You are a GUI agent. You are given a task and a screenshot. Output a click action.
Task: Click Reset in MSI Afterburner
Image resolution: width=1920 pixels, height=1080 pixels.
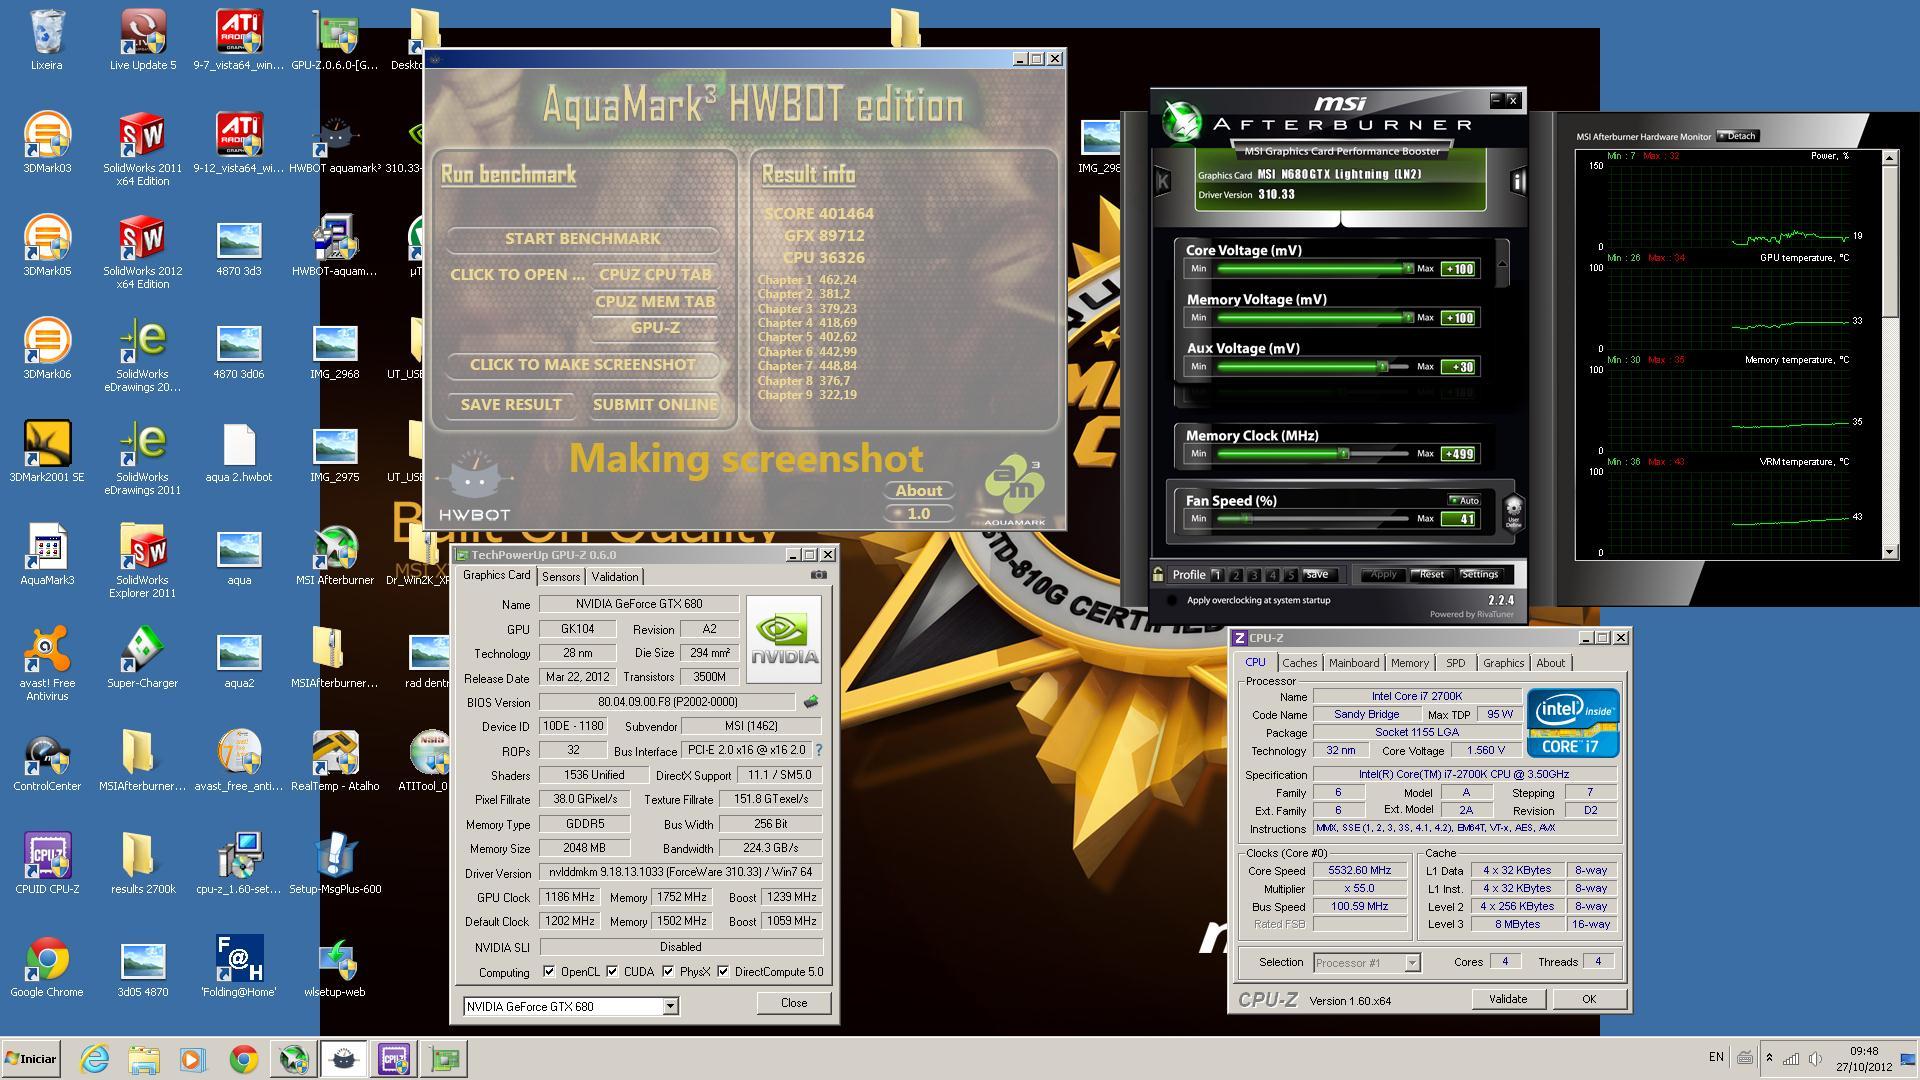(x=1432, y=575)
